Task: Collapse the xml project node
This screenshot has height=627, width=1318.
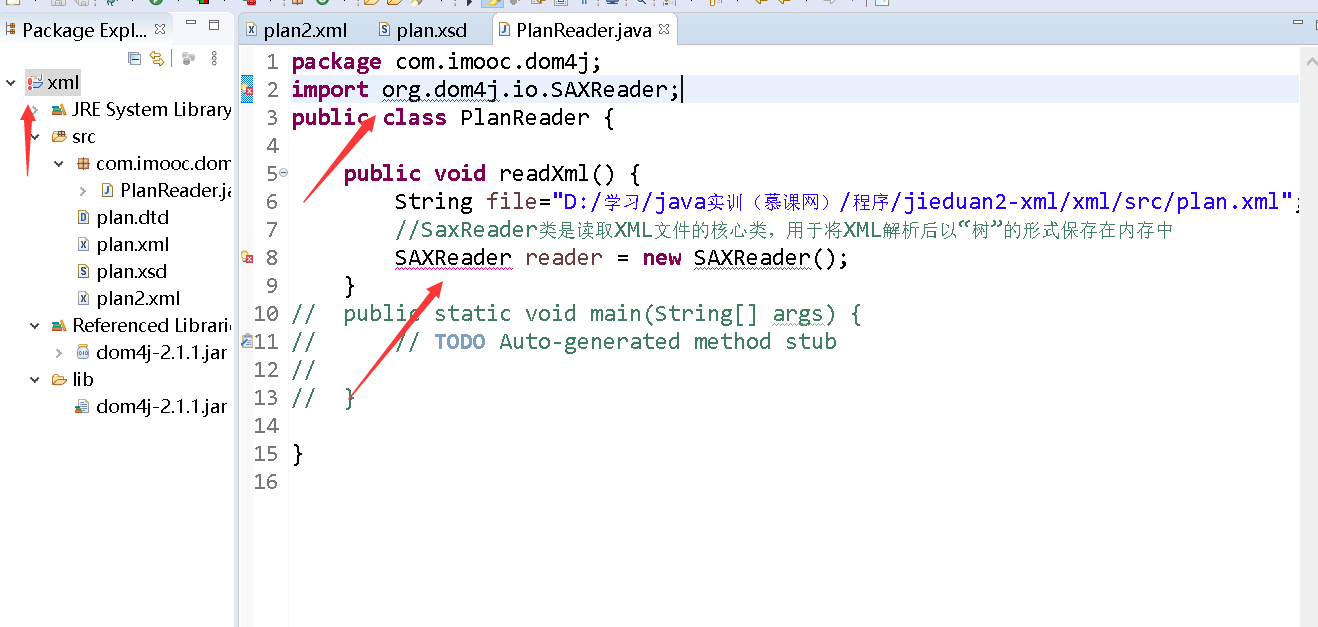Action: [x=12, y=83]
